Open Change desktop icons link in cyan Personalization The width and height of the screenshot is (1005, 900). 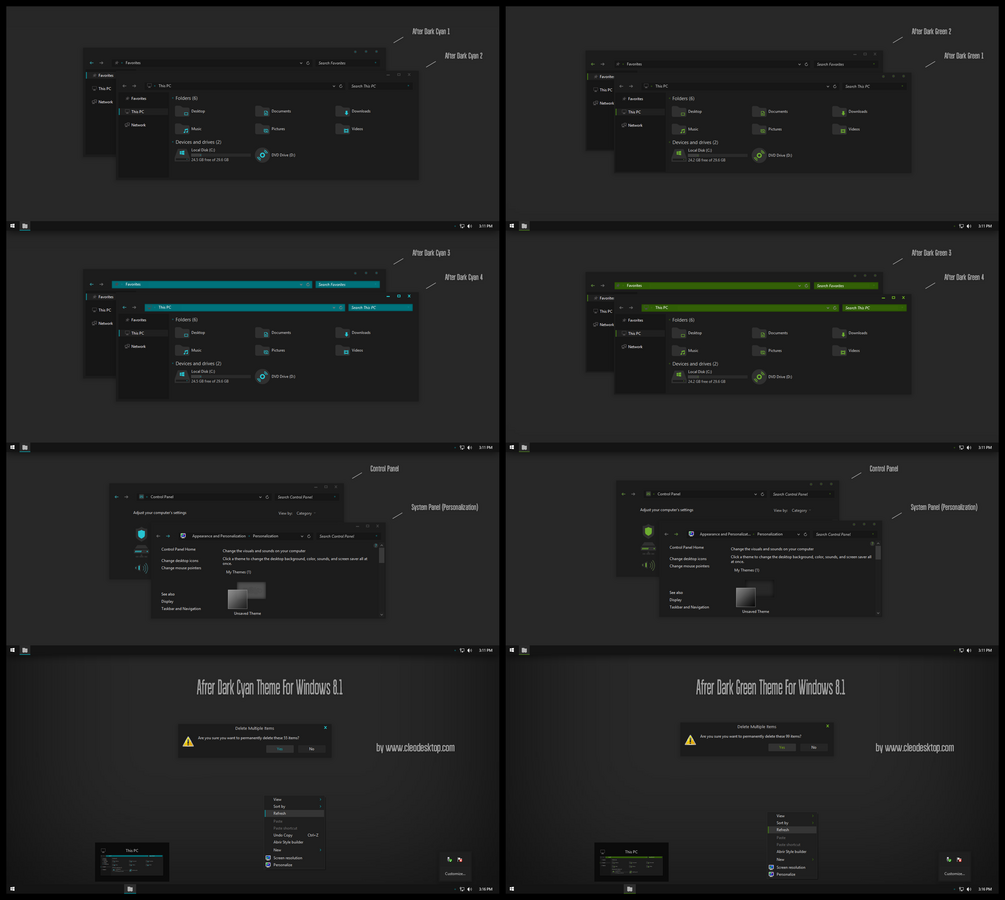coord(179,561)
